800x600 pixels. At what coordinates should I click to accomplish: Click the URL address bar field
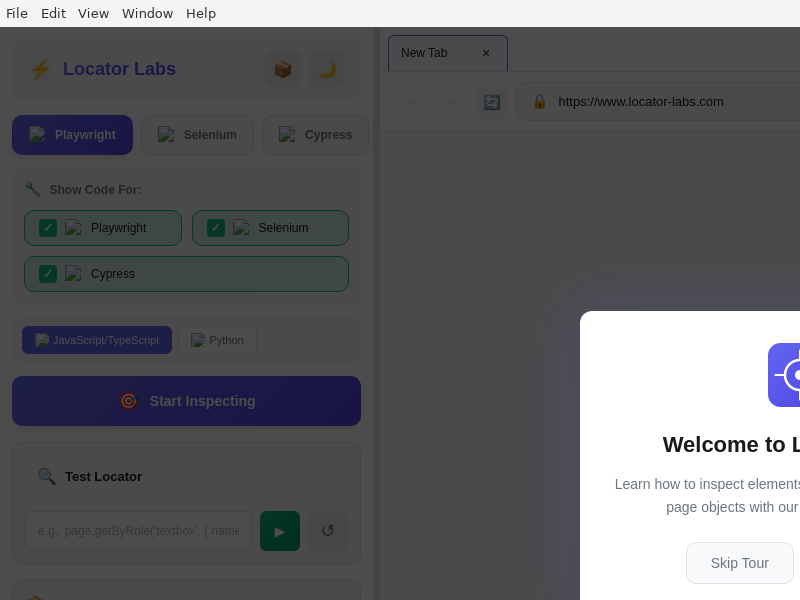[x=658, y=102]
